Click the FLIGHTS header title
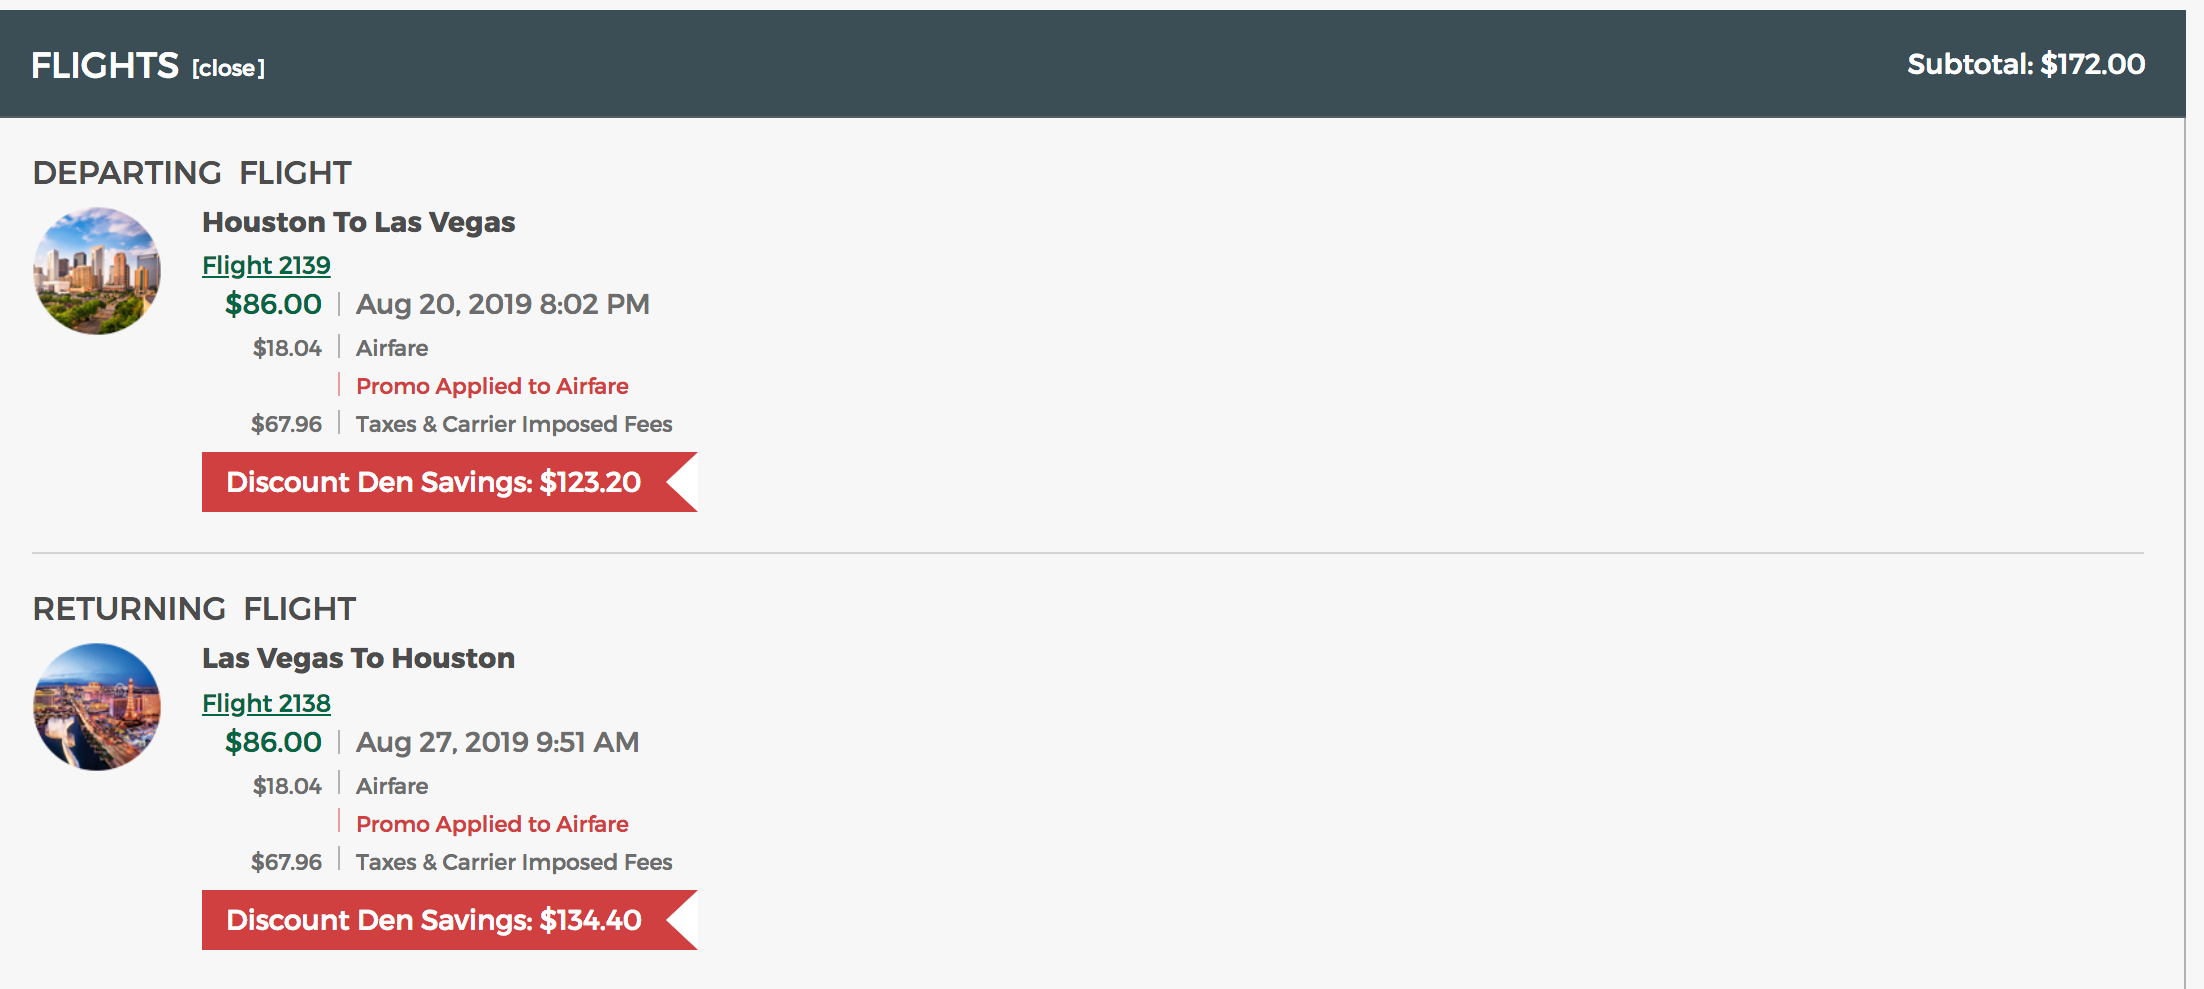This screenshot has height=989, width=2204. tap(105, 66)
